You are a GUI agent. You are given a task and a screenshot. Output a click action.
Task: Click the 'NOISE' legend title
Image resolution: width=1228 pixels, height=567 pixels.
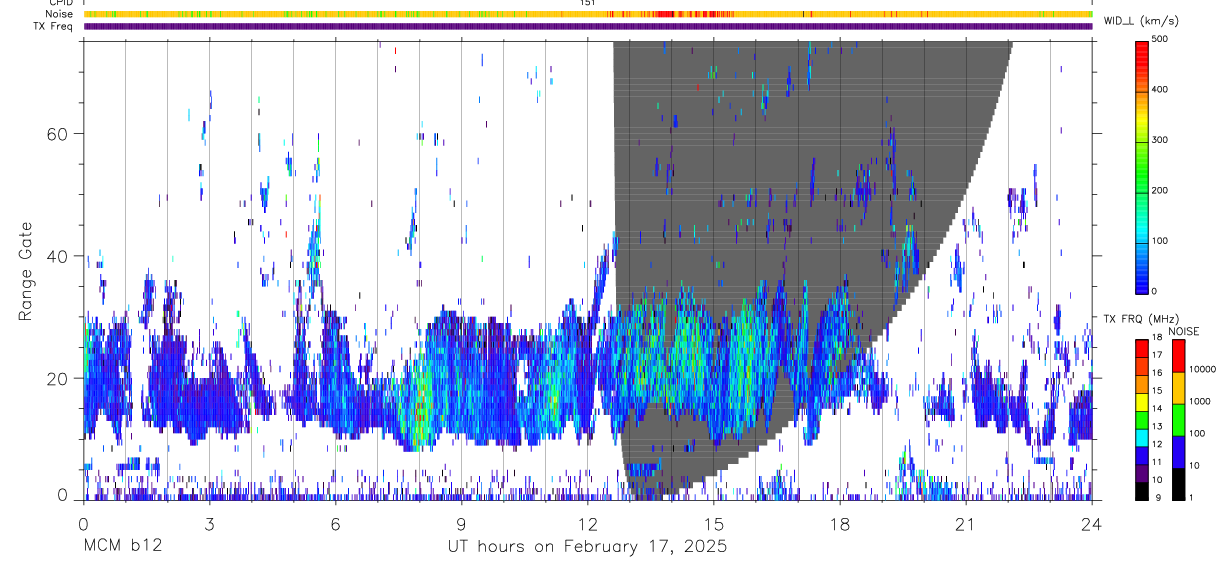pos(1183,331)
